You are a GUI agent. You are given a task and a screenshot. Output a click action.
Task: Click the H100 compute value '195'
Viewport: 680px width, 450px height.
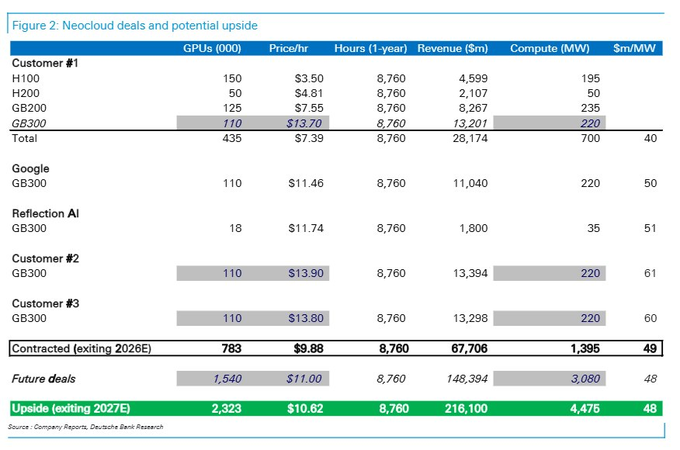(x=591, y=78)
